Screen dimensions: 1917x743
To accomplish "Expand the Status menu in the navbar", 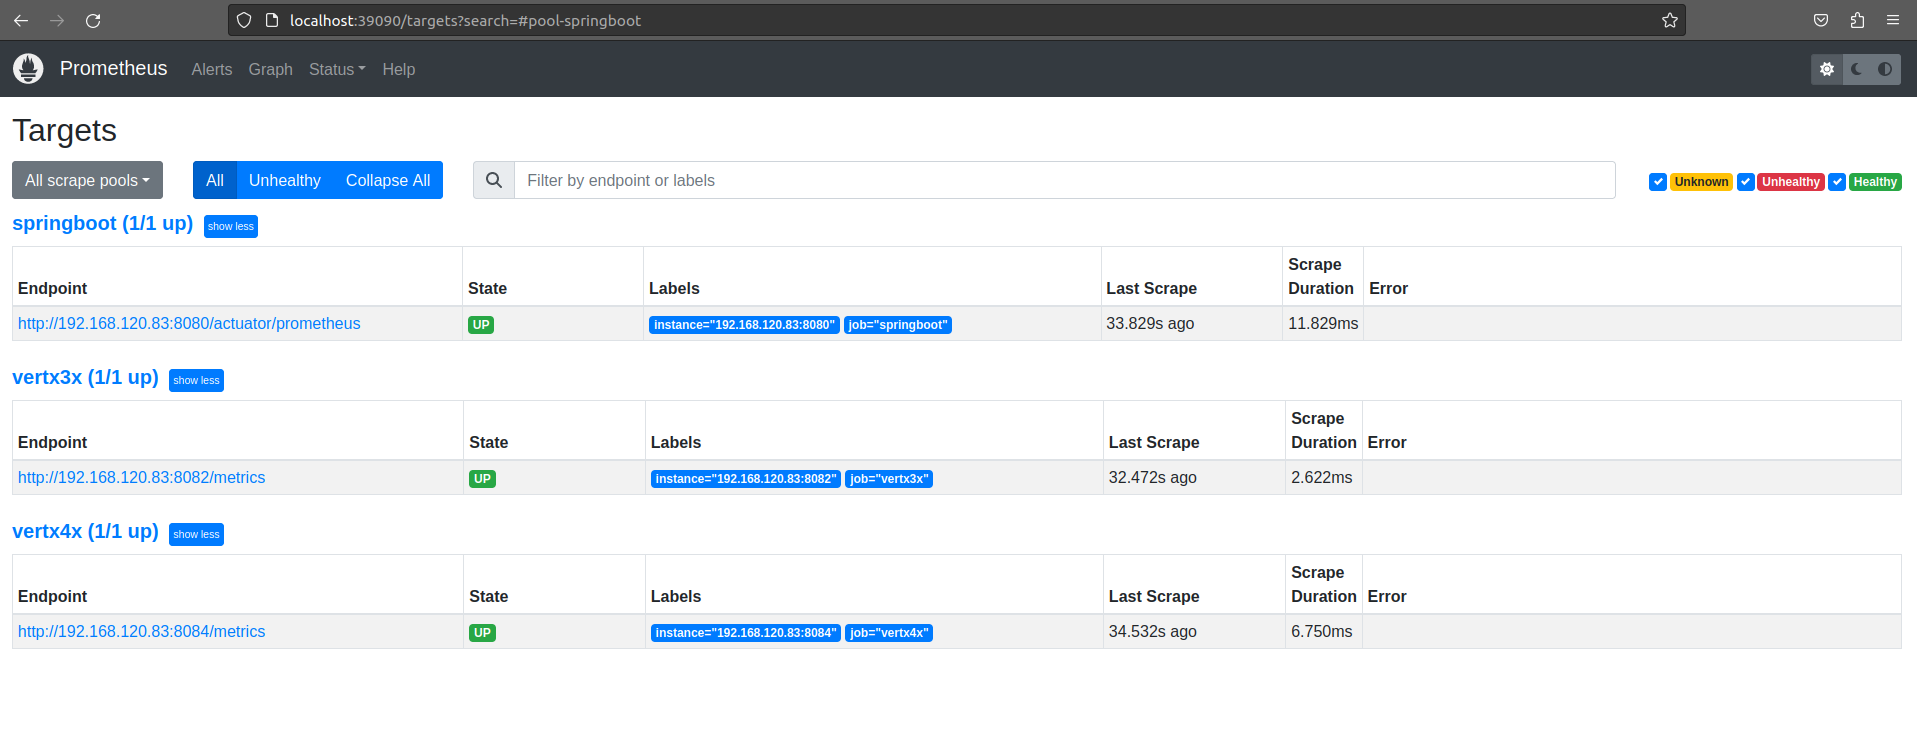I will tap(337, 69).
